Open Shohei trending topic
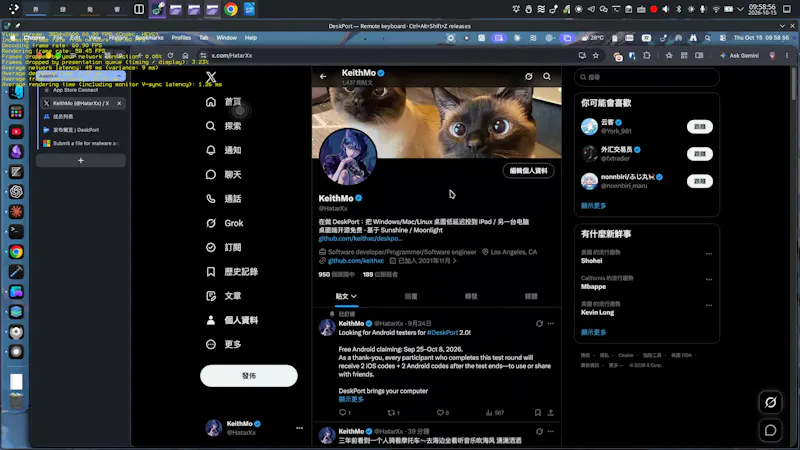 point(592,261)
